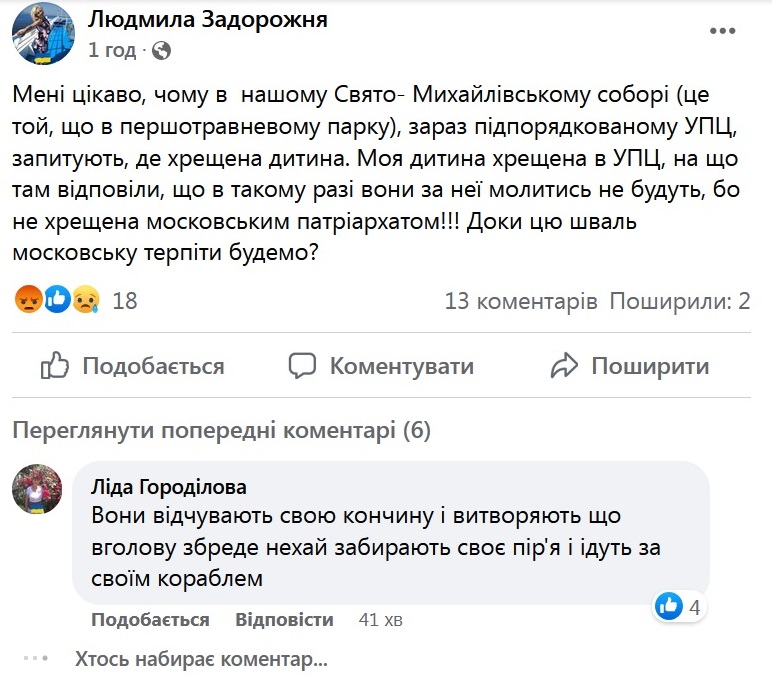This screenshot has height=676, width=772.
Task: Click the blue like badge on comment
Action: [668, 606]
